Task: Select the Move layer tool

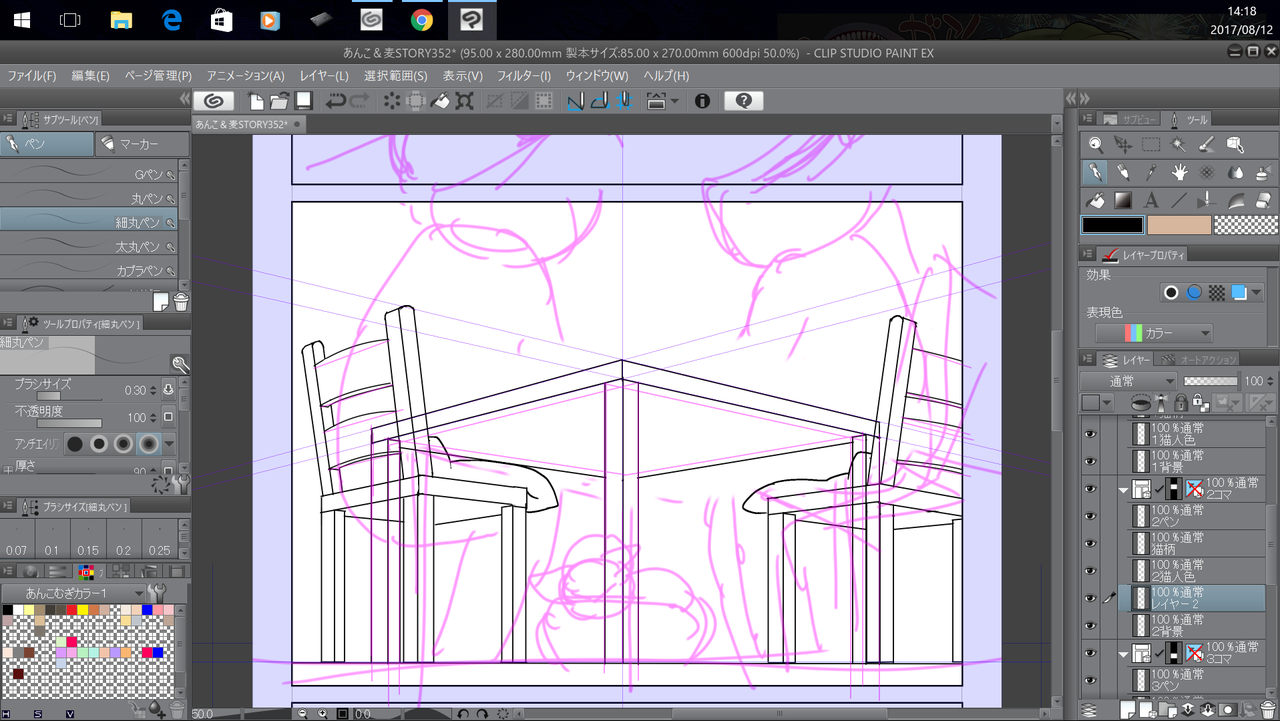Action: pyautogui.click(x=1124, y=145)
